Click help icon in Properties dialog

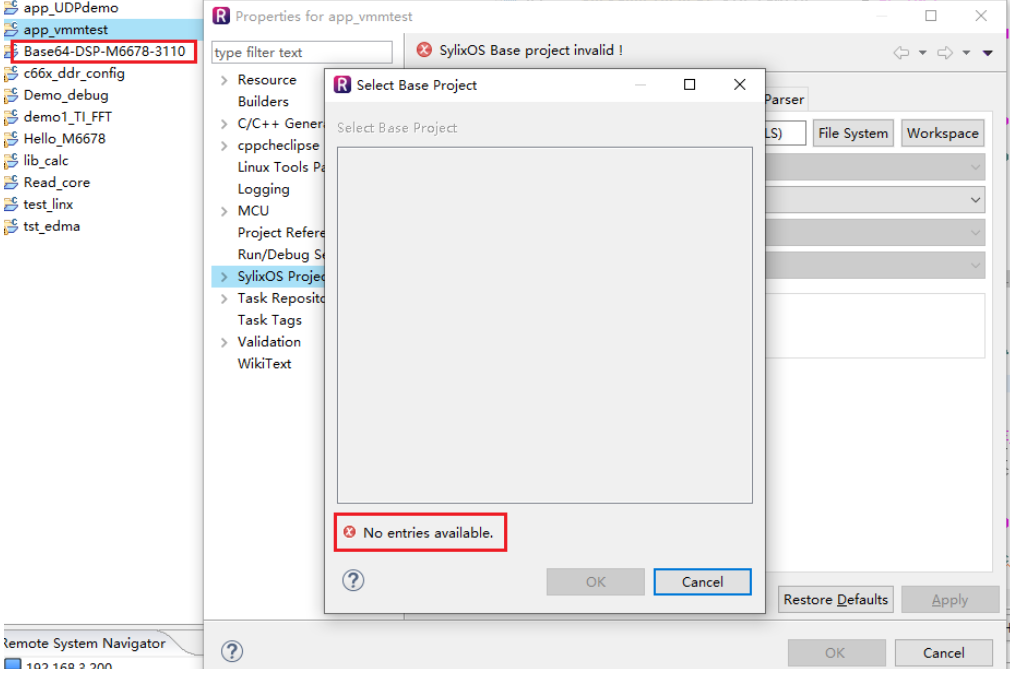232,651
